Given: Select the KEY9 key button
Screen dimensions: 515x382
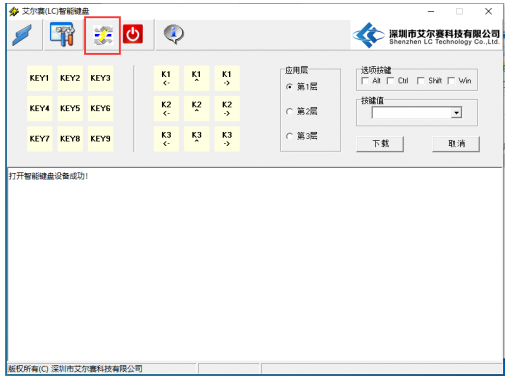Looking at the screenshot, I should click(x=100, y=139).
